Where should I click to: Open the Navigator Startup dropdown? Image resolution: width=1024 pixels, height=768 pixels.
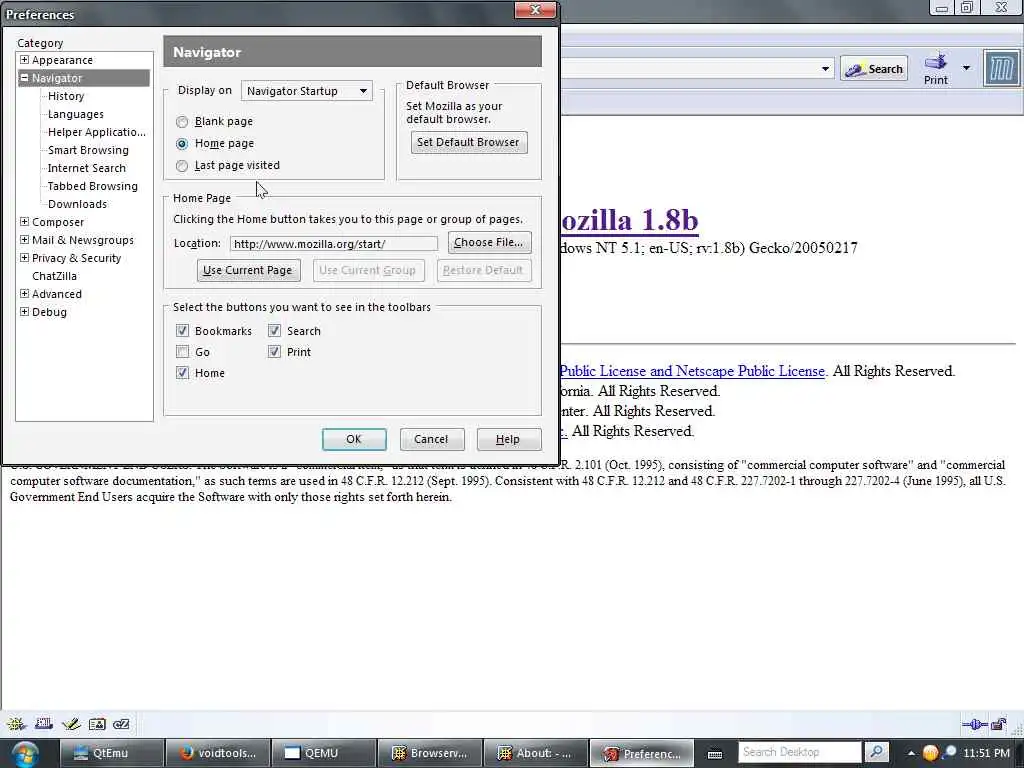tap(307, 91)
